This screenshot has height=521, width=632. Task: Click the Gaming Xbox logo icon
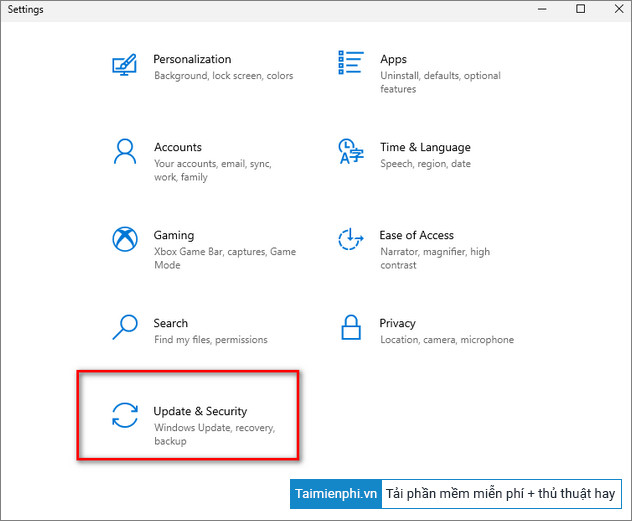(125, 239)
